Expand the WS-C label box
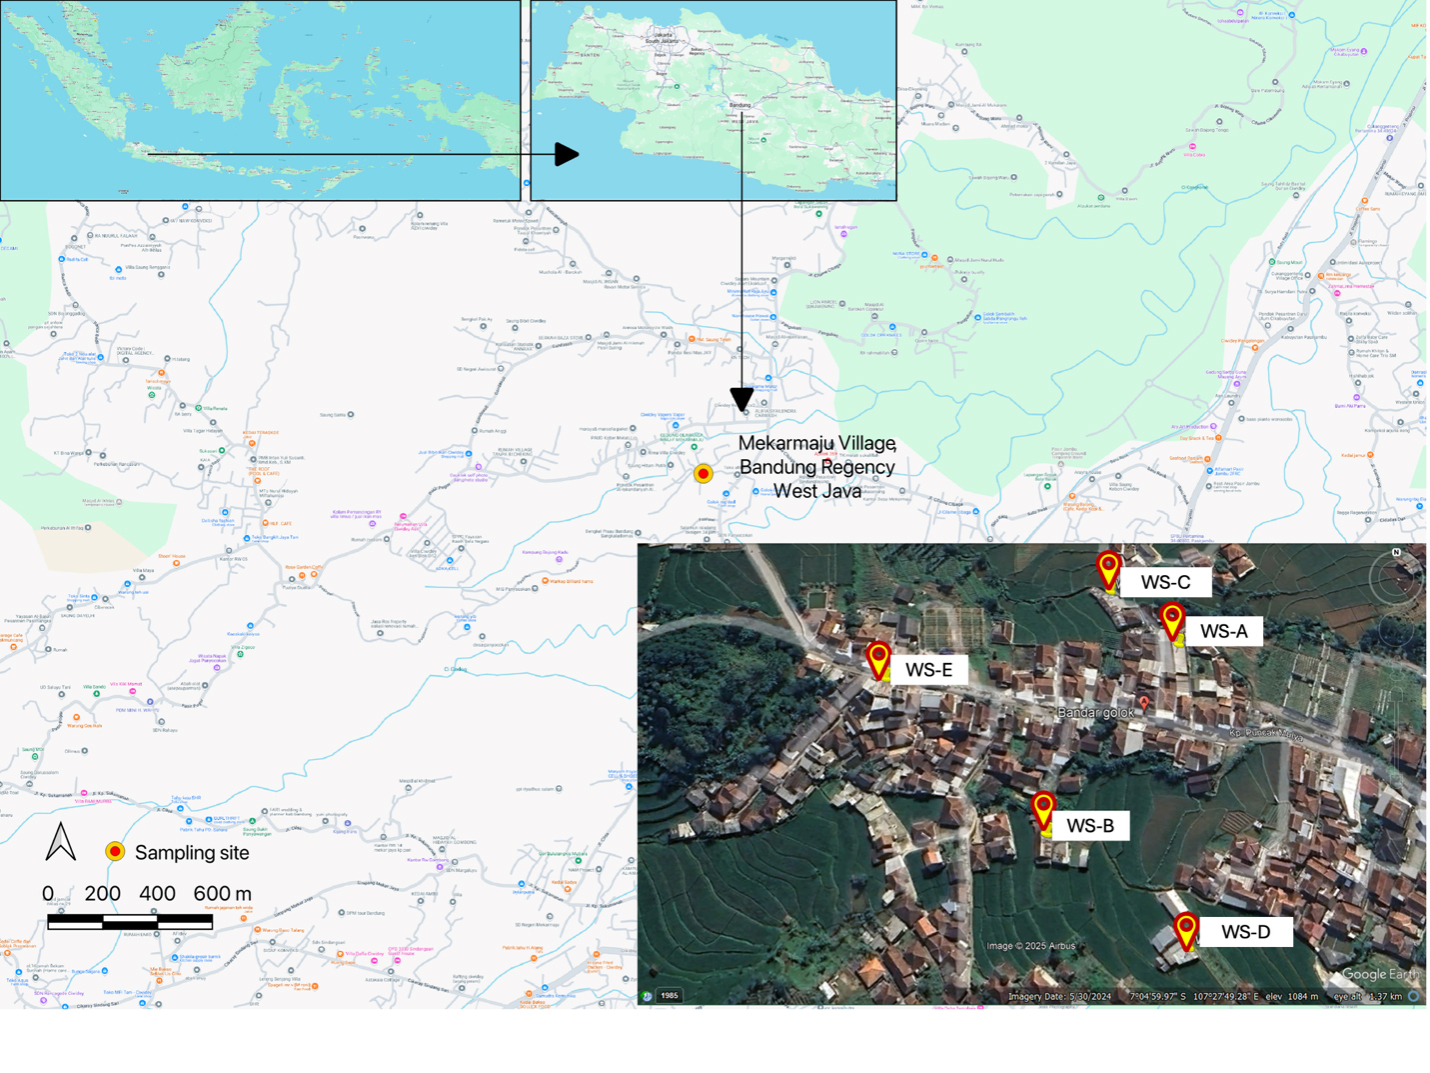The width and height of the screenshot is (1430, 1073). [1168, 582]
